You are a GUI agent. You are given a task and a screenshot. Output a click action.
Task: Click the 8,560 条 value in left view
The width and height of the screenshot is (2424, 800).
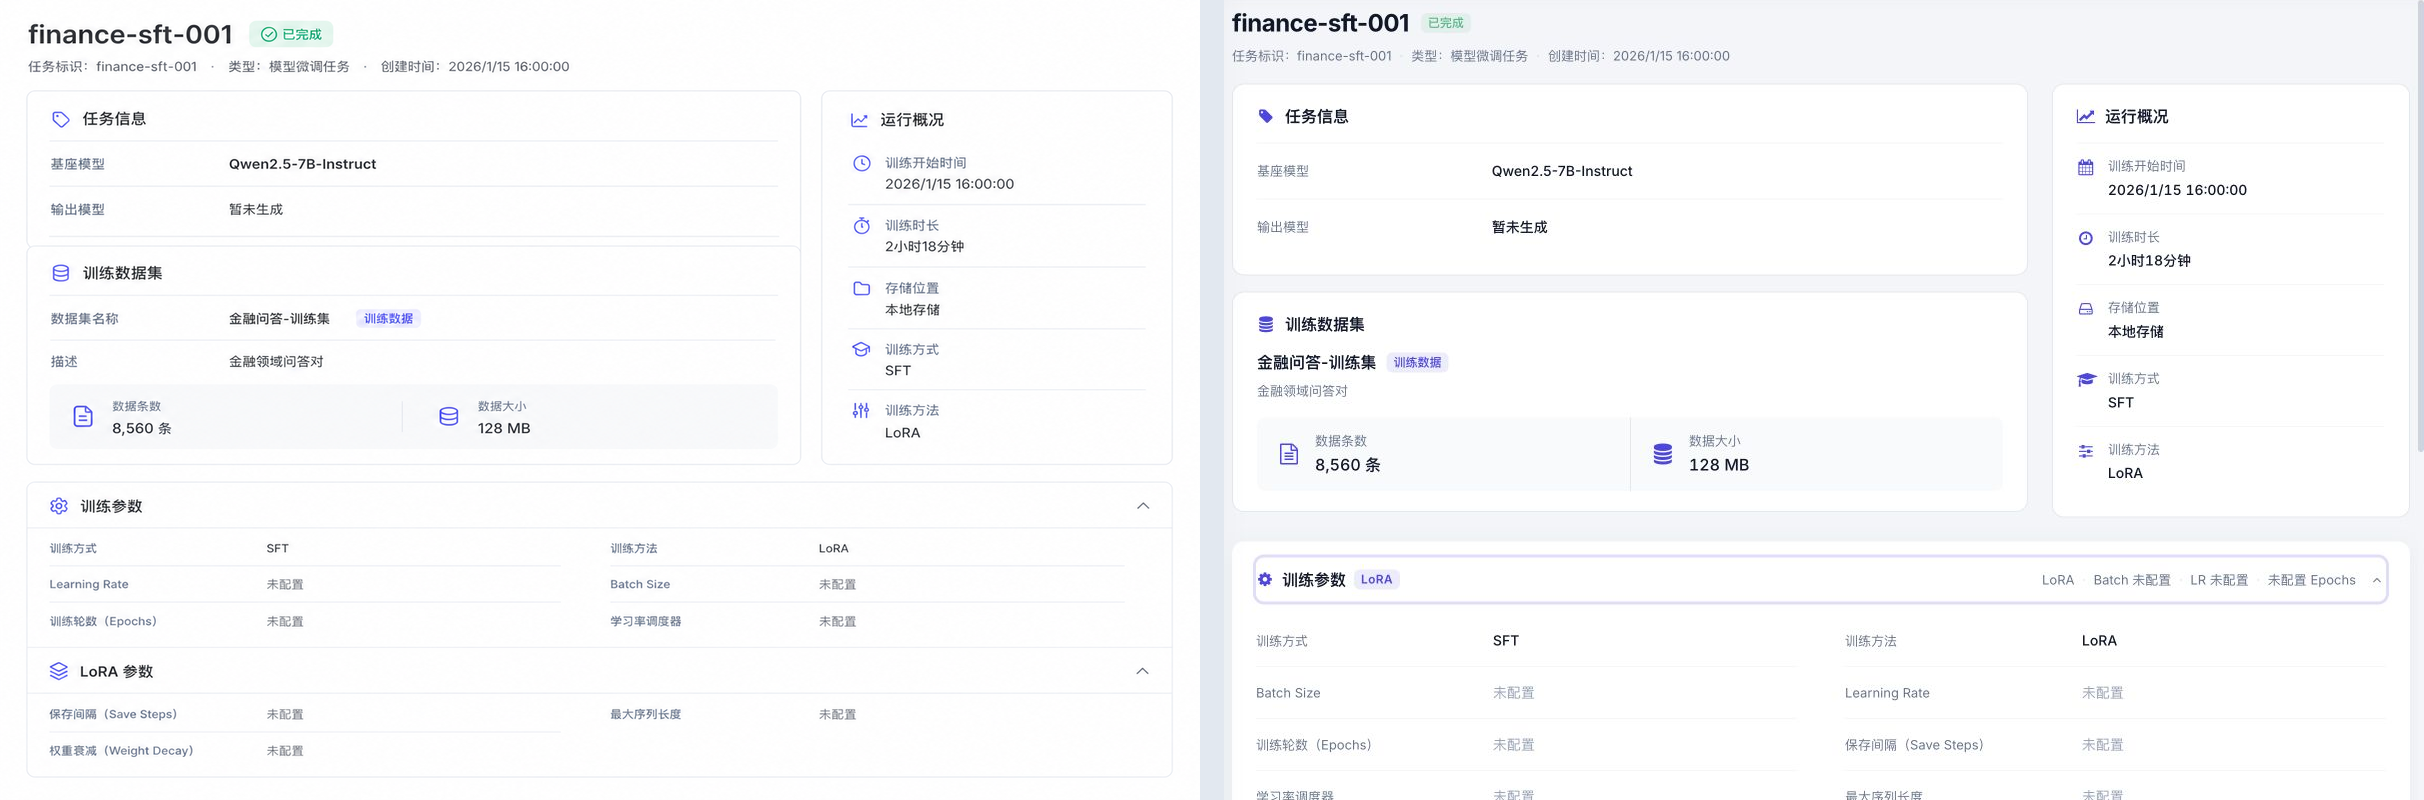pos(142,428)
